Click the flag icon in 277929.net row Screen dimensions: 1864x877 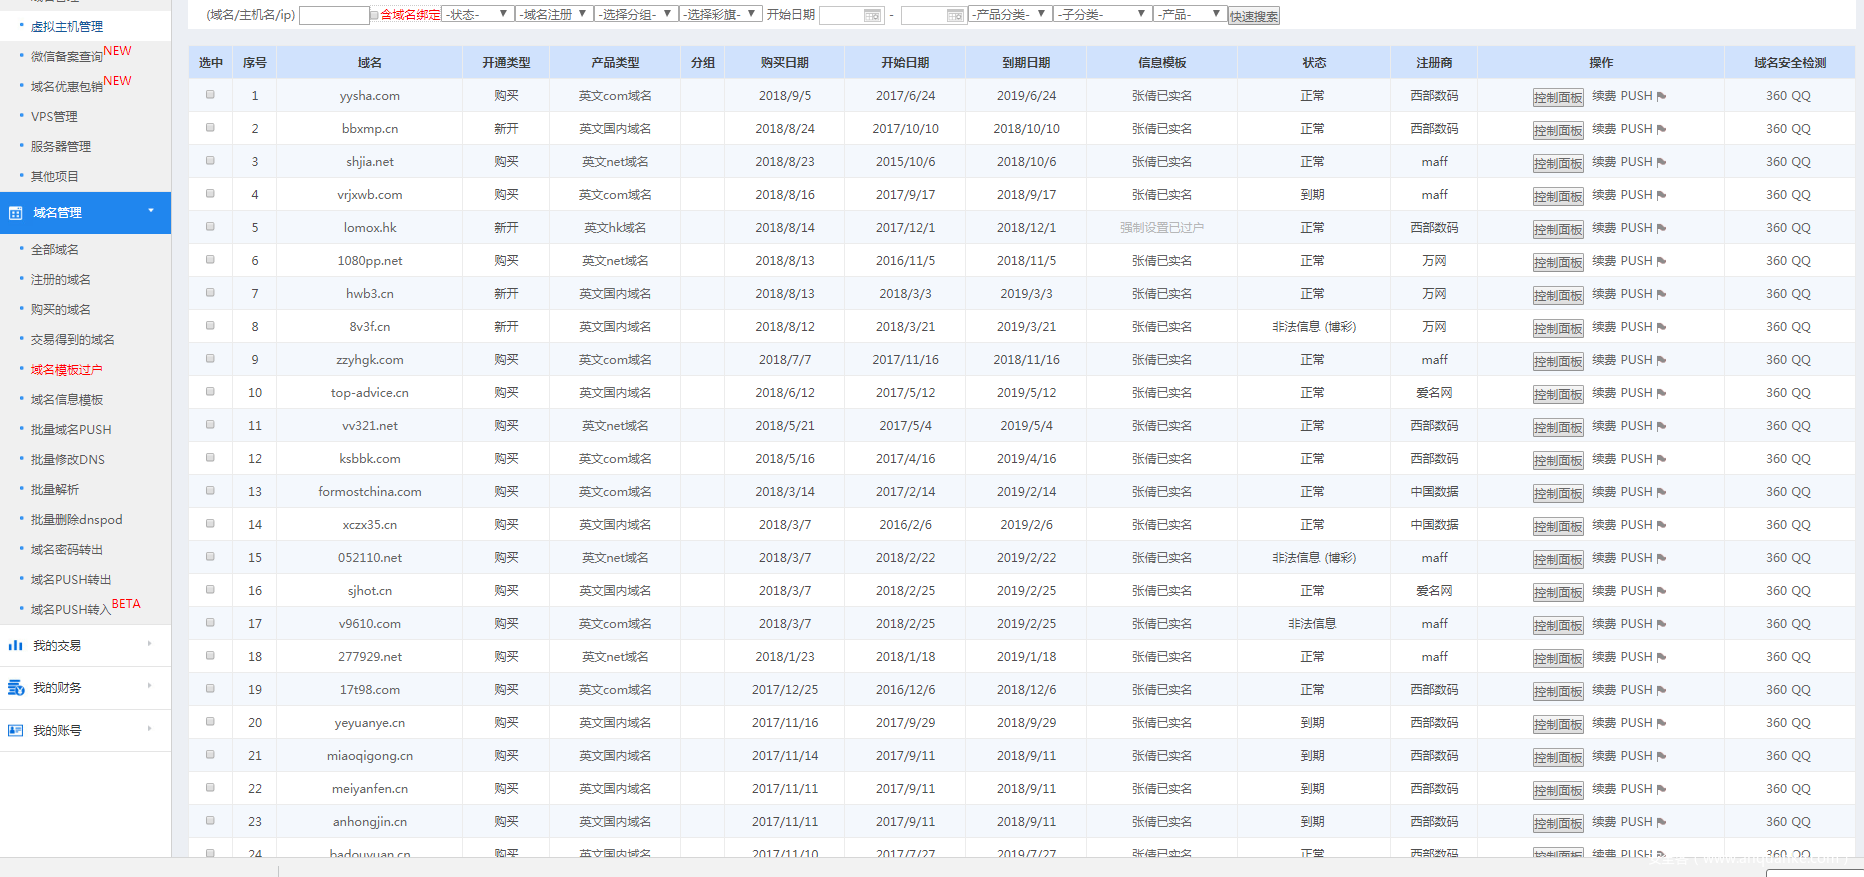[x=1661, y=658]
